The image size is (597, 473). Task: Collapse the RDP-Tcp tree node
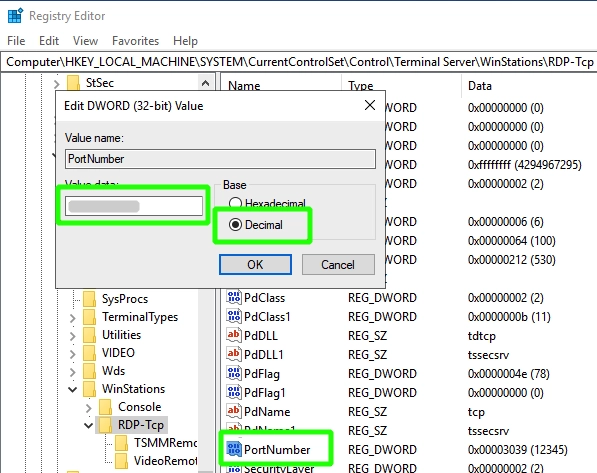coord(88,425)
